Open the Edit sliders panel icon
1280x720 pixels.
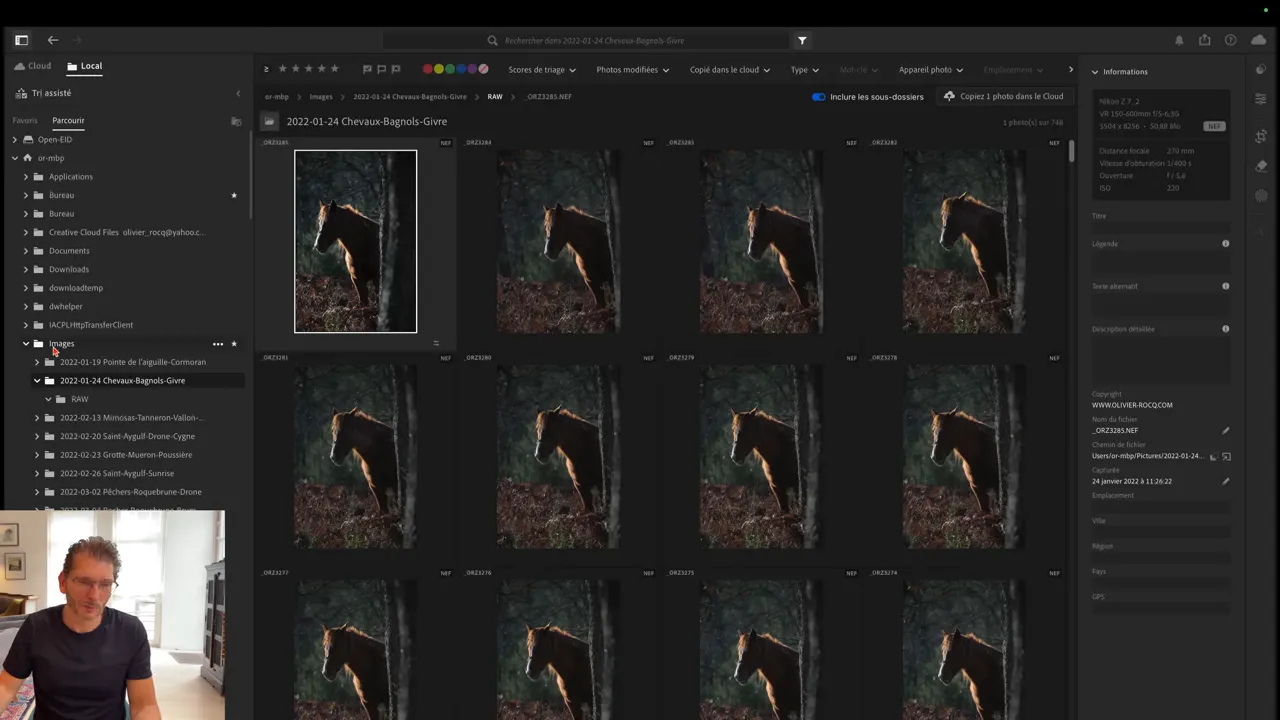pos(1260,99)
